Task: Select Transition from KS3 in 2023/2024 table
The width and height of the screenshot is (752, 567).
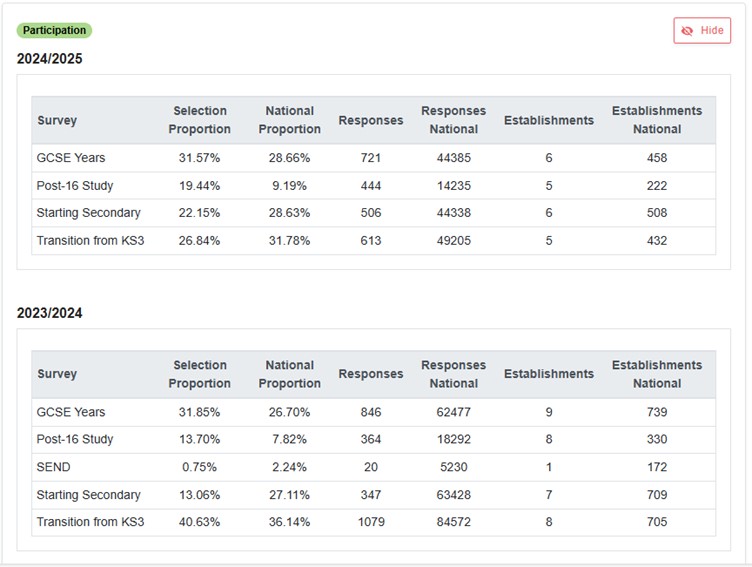Action: [x=91, y=522]
